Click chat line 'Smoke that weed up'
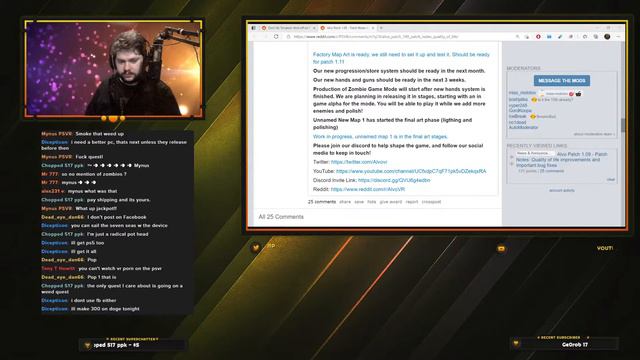The height and width of the screenshot is (360, 640). [100, 134]
